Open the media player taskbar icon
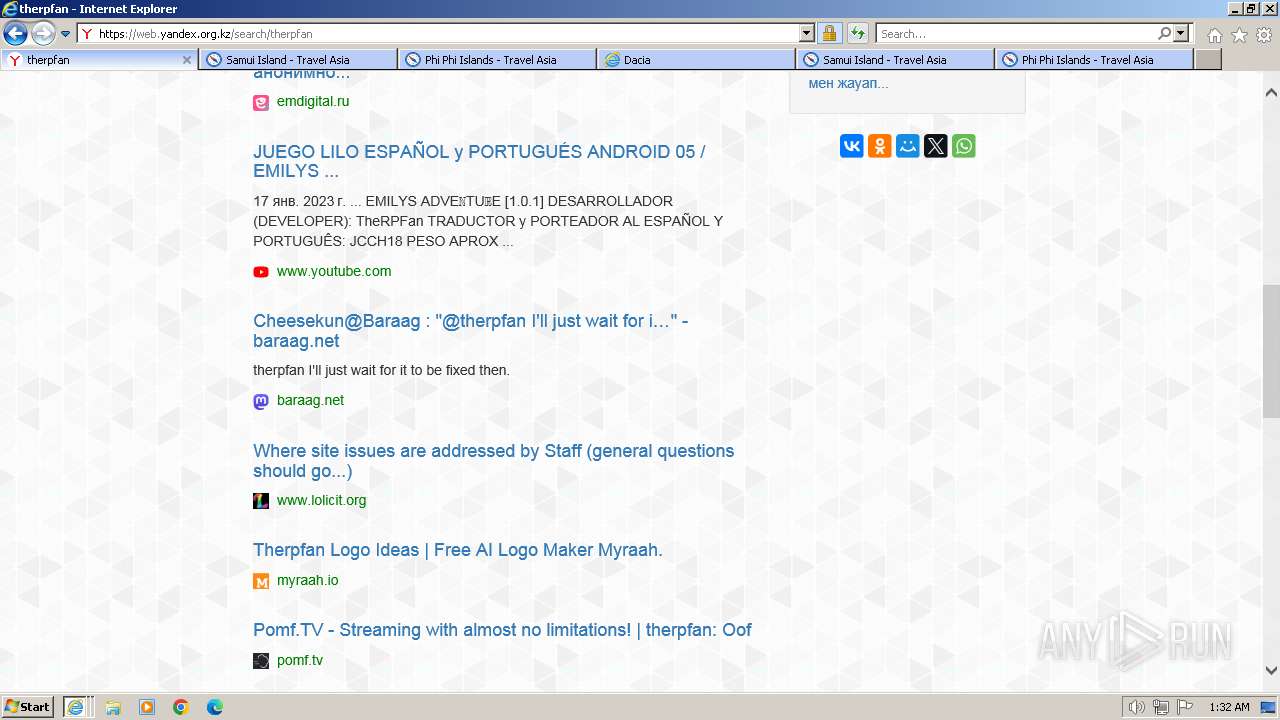The image size is (1280, 720). point(147,707)
